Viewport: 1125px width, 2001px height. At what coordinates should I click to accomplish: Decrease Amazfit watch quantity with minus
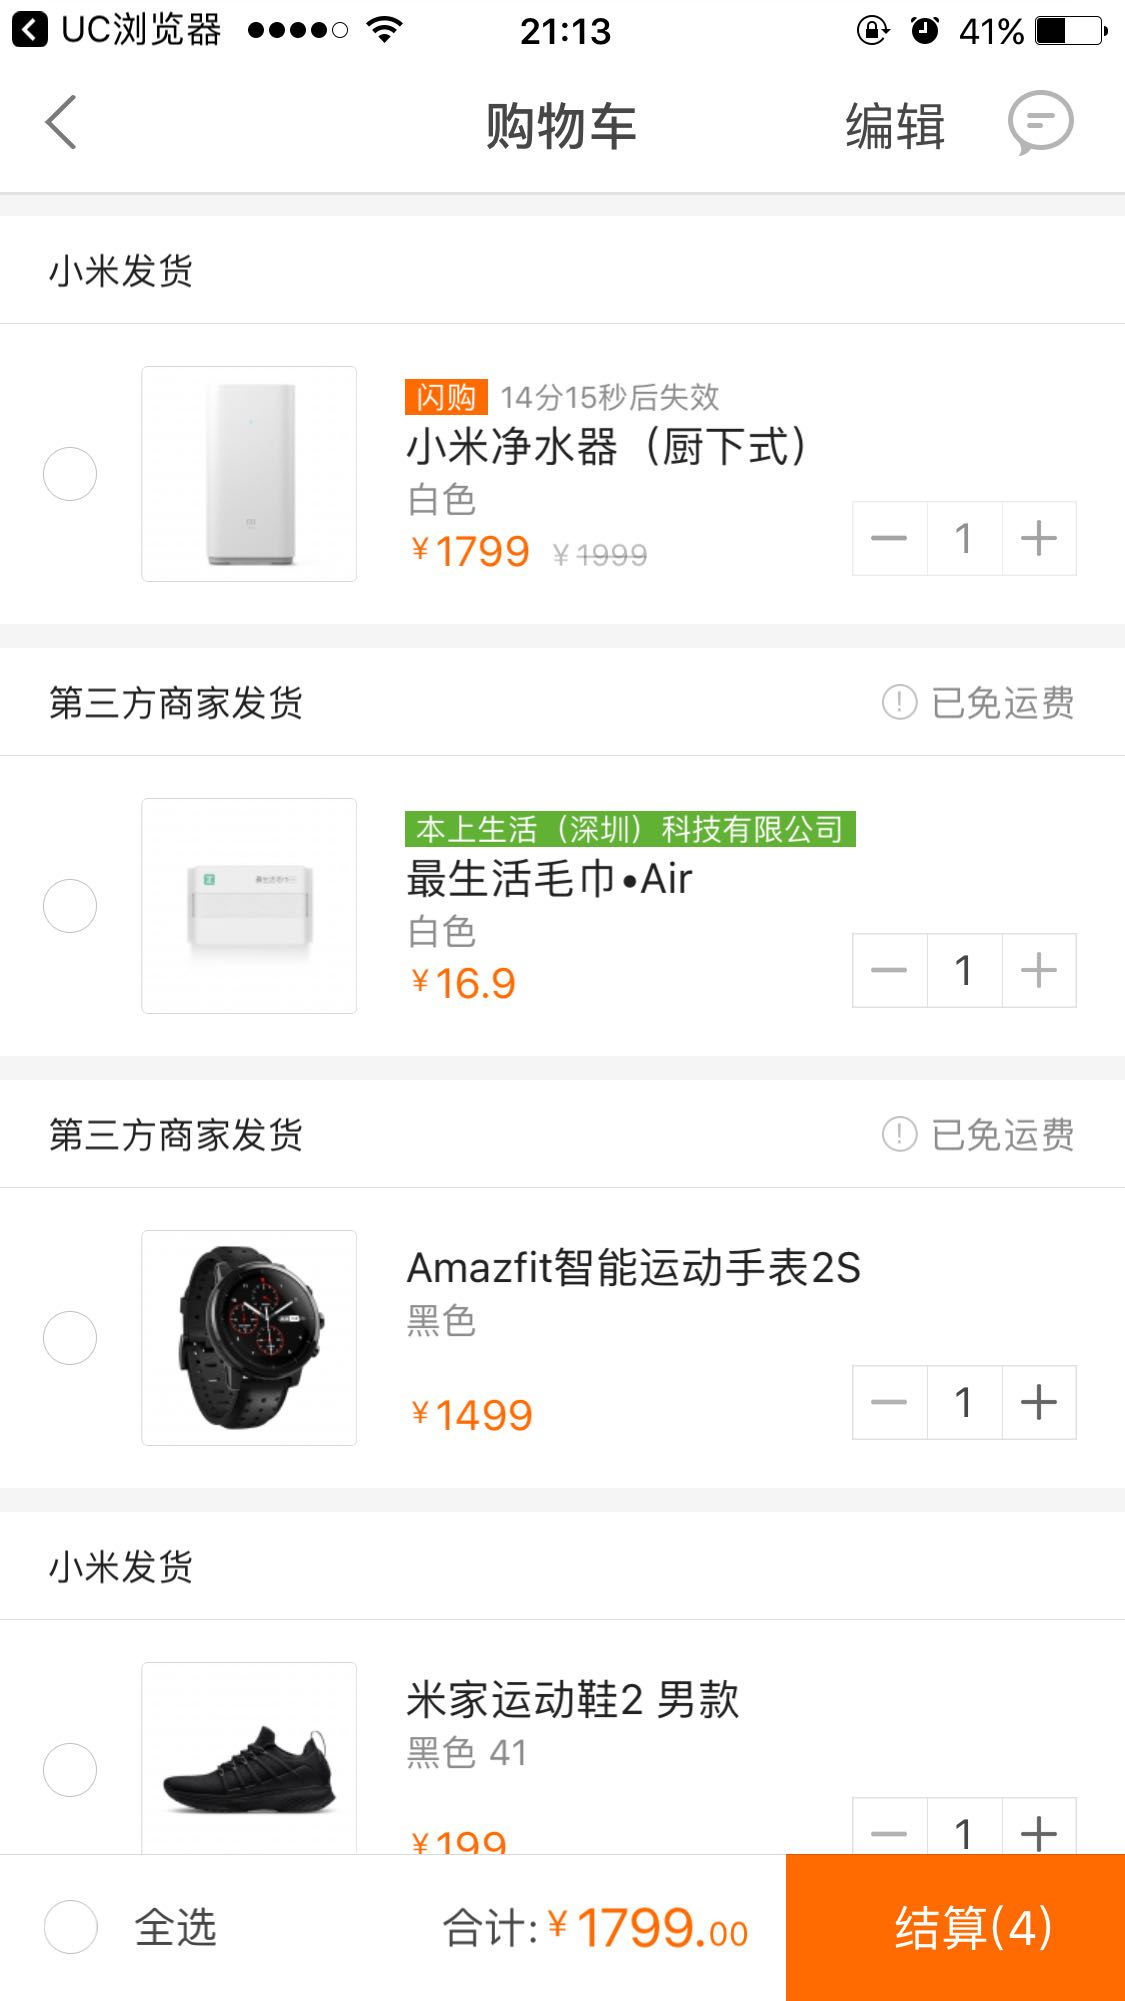[x=889, y=1402]
